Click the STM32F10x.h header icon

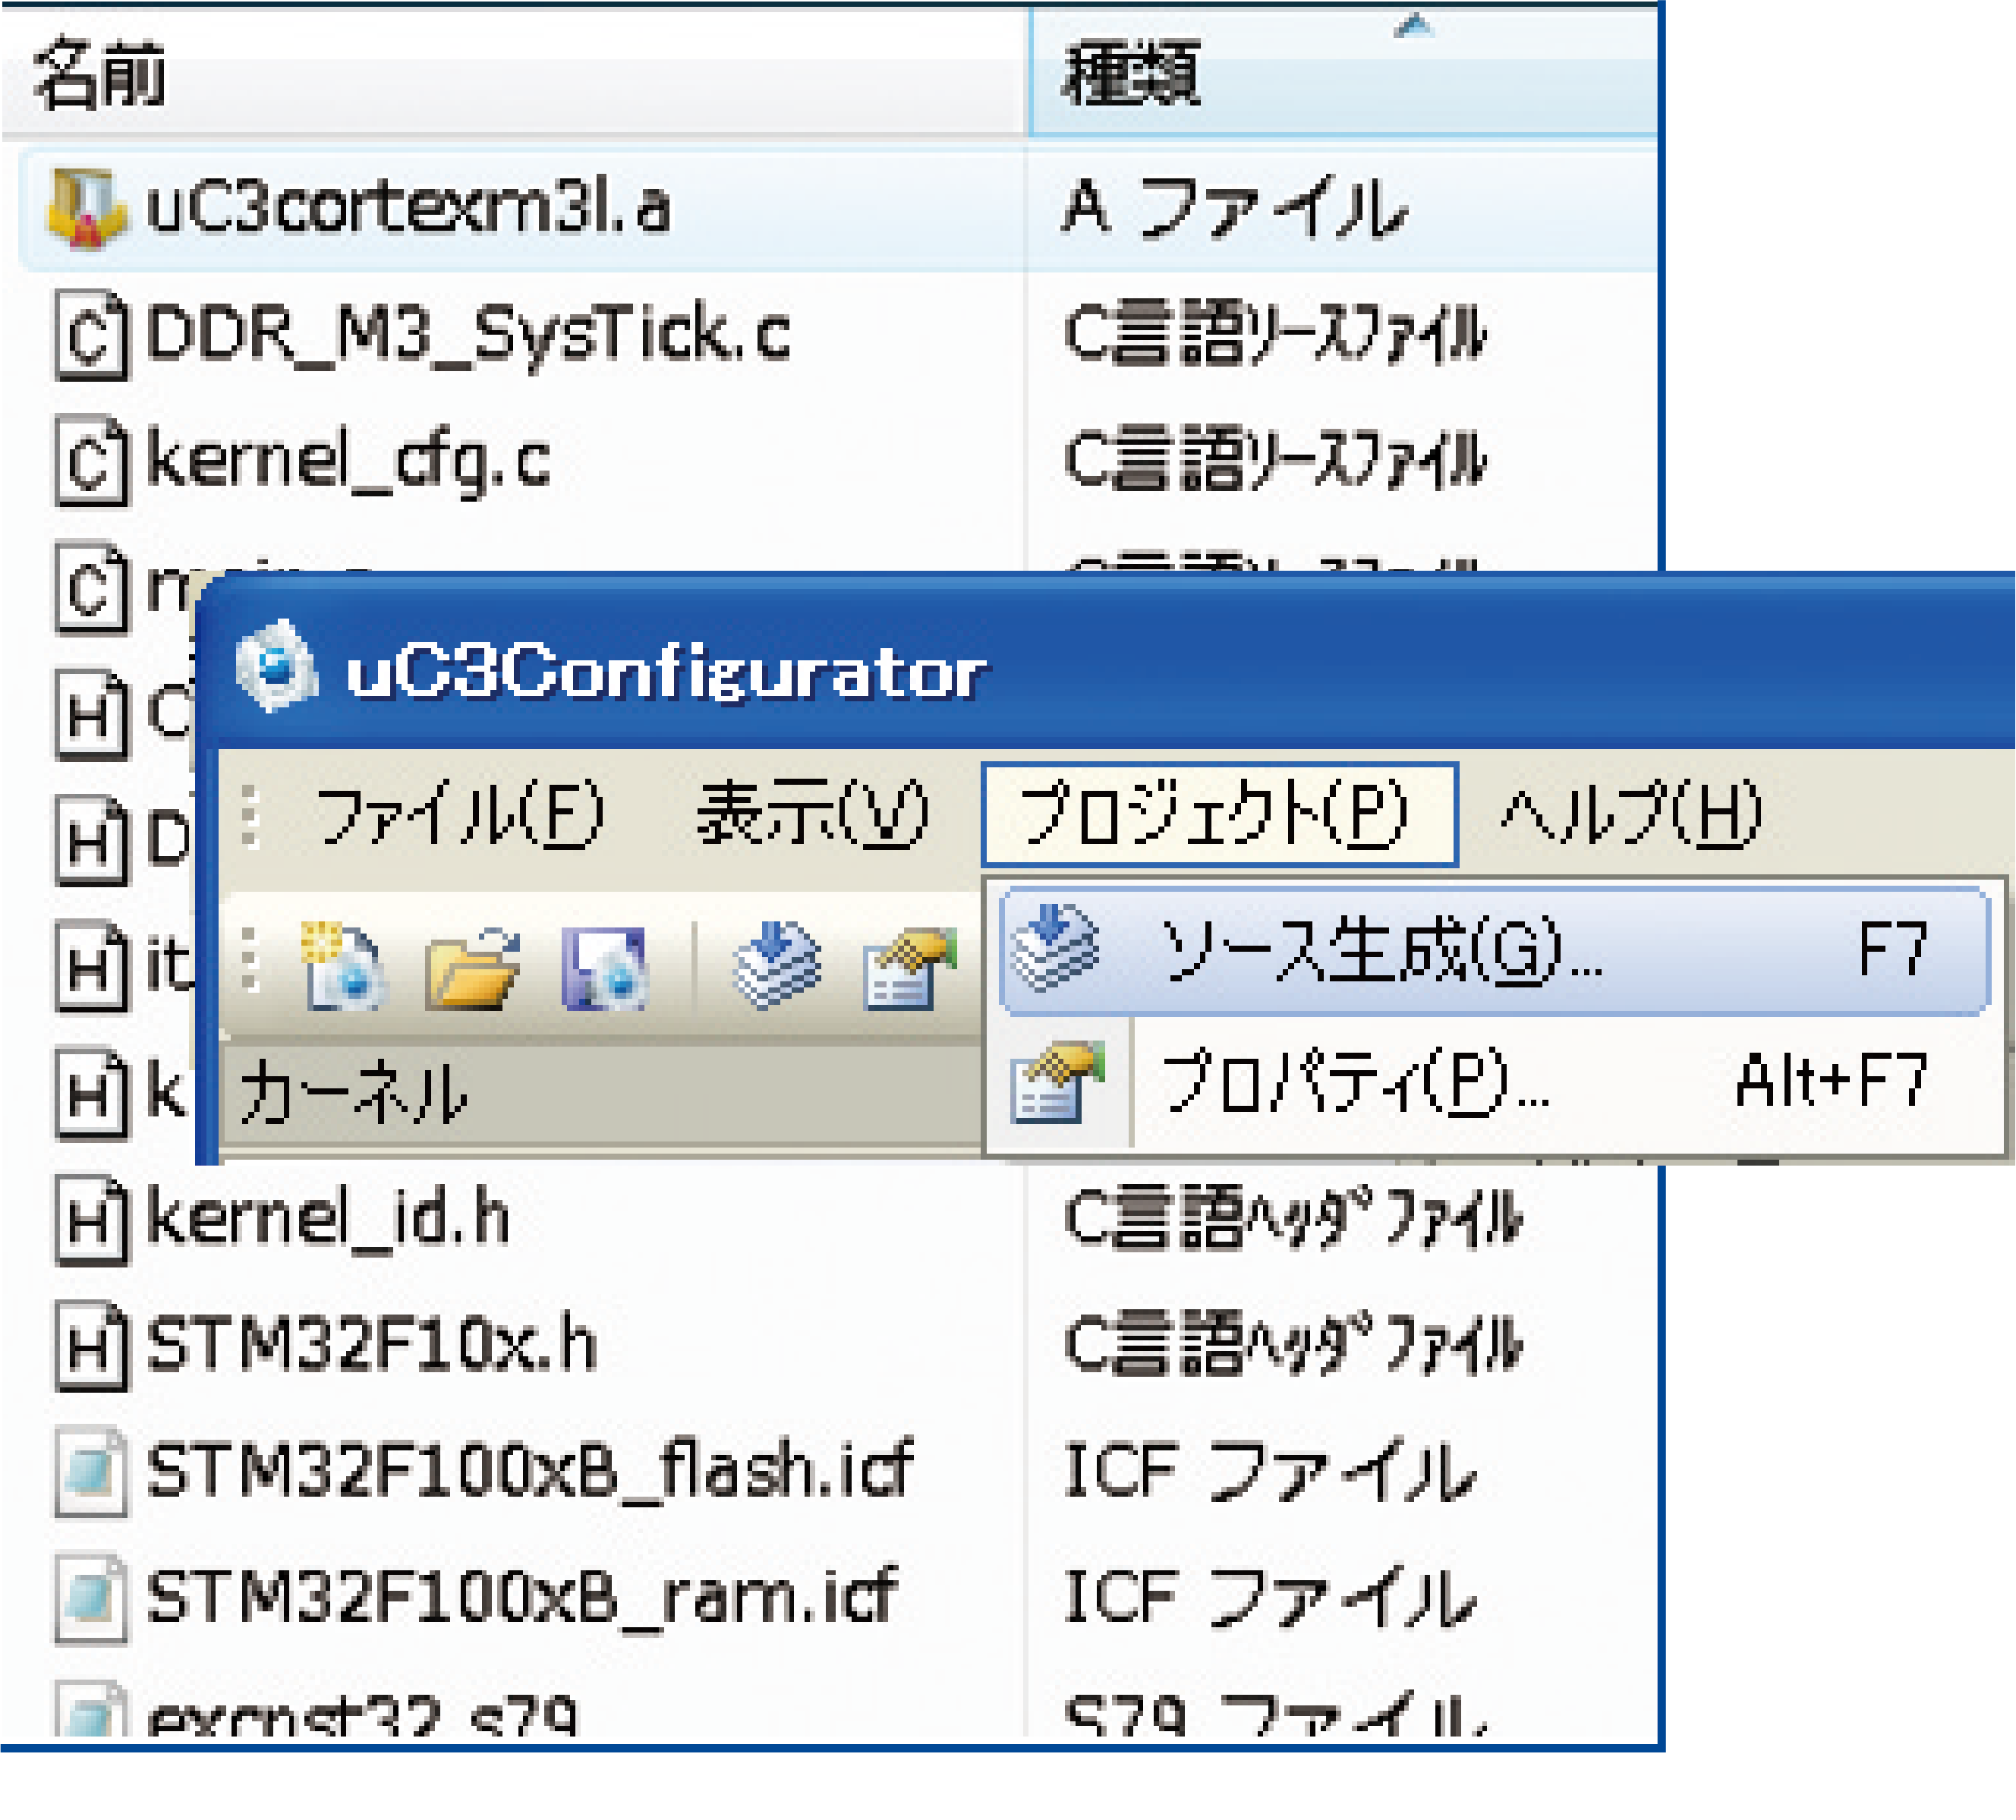click(x=90, y=1347)
